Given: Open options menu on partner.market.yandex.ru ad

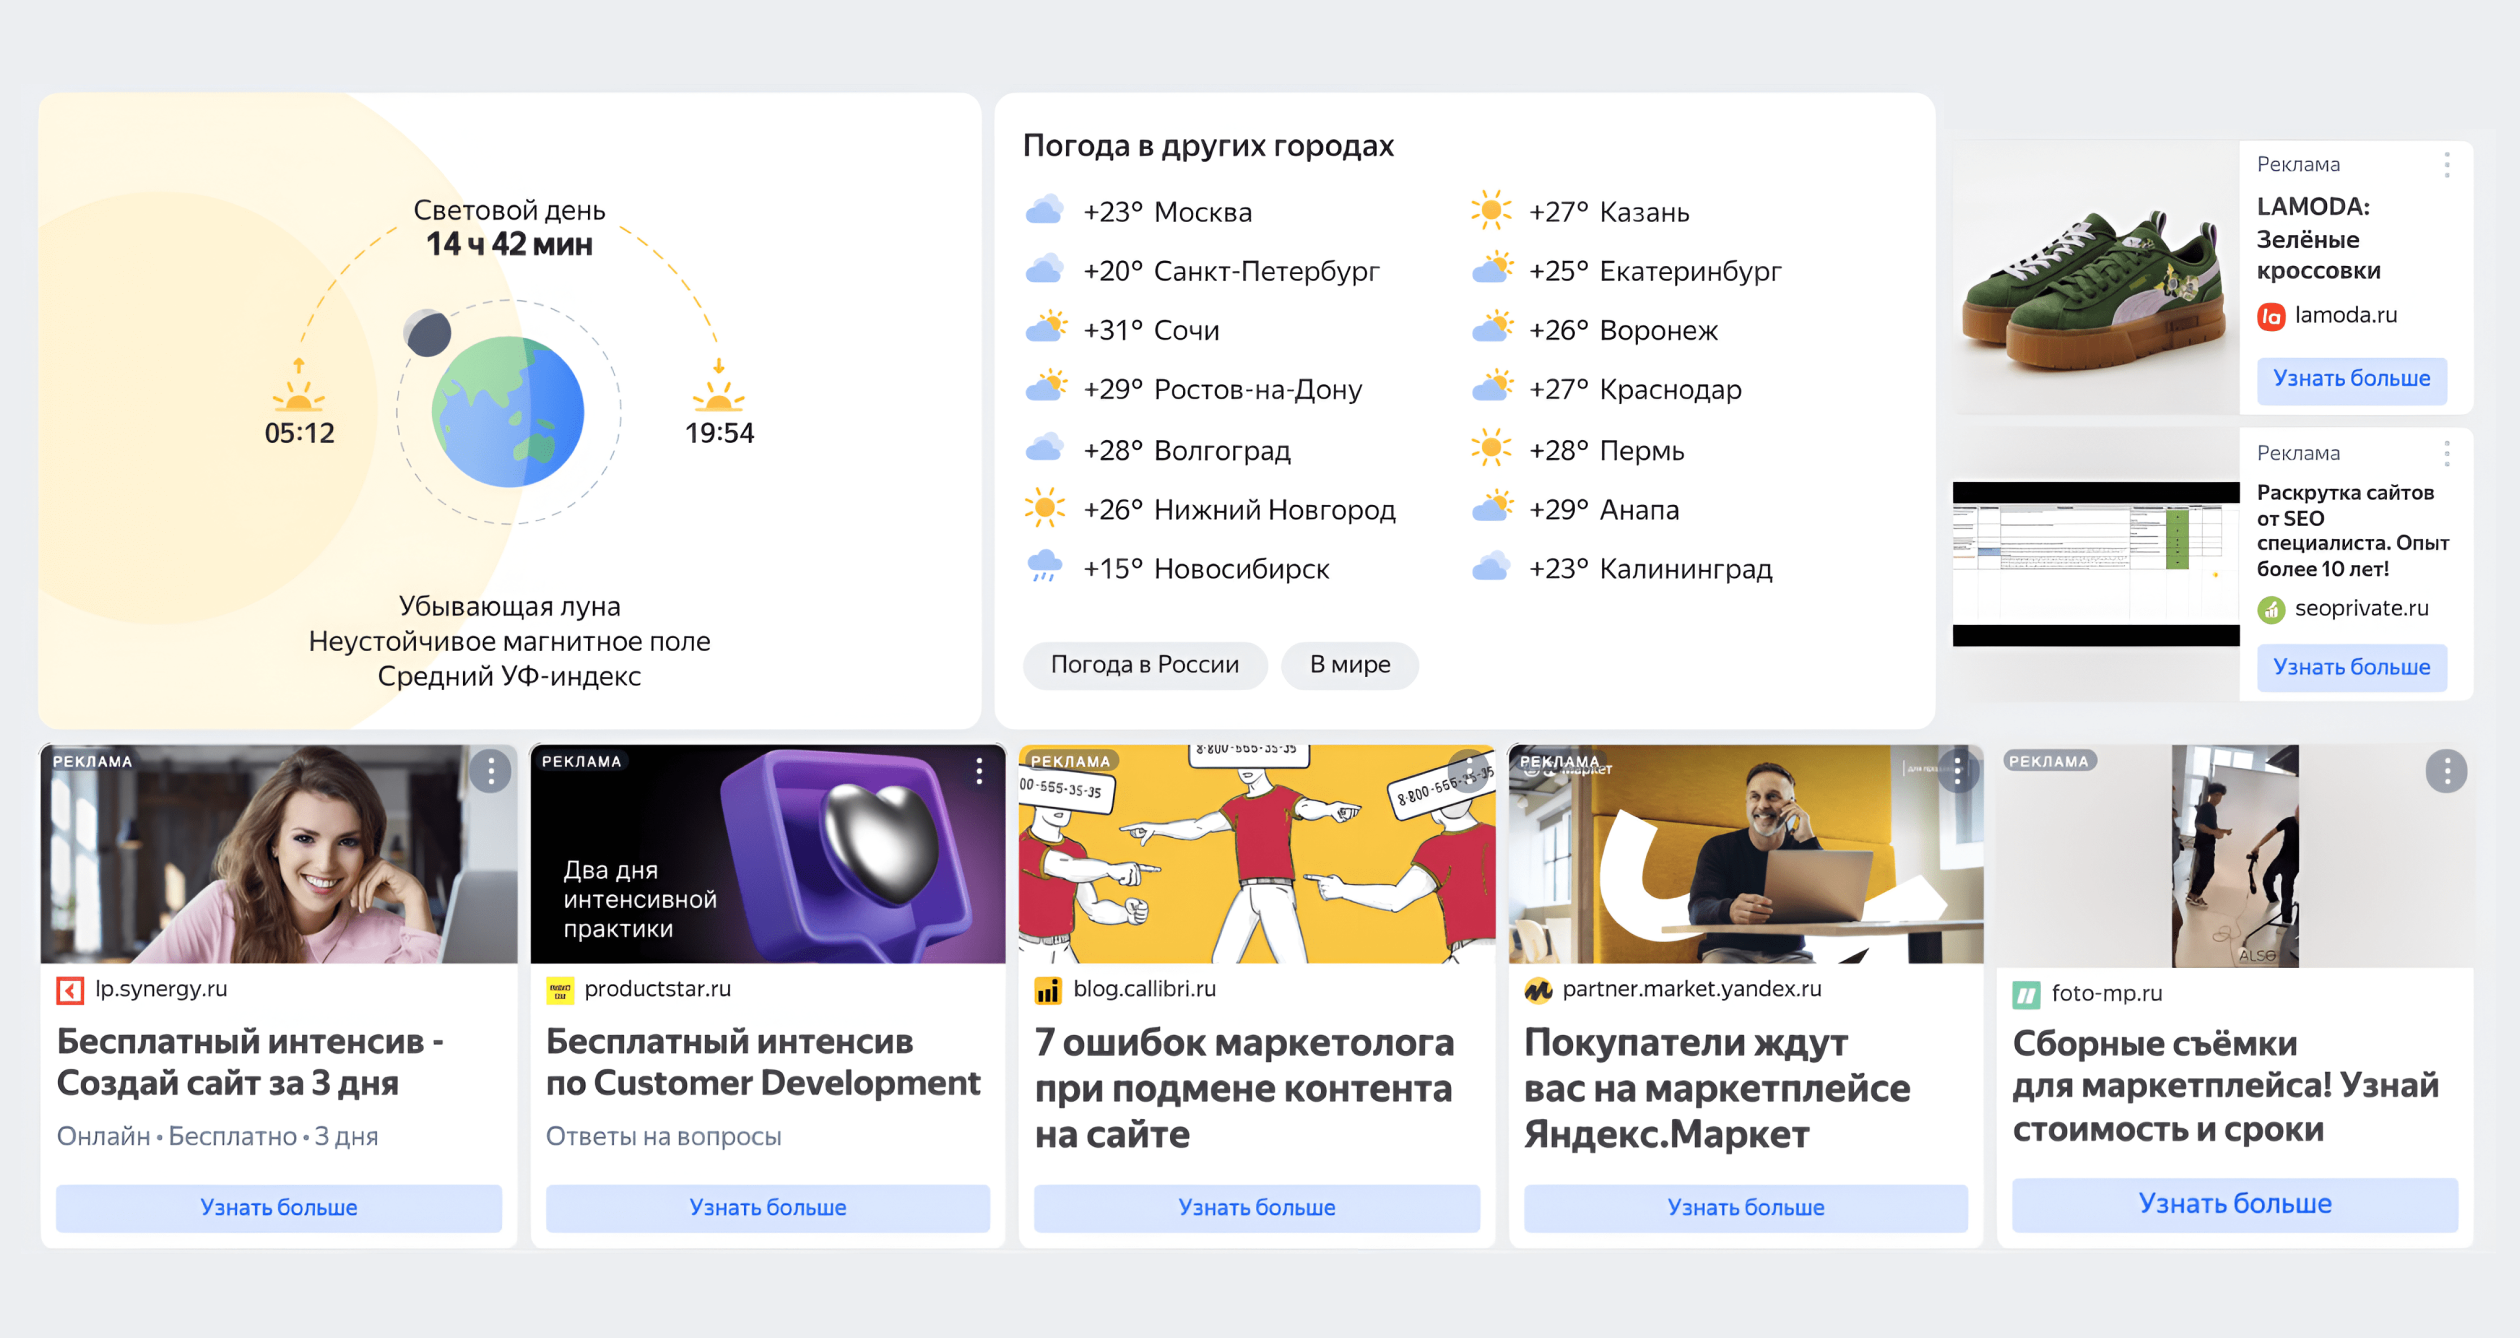Looking at the screenshot, I should 1957,771.
